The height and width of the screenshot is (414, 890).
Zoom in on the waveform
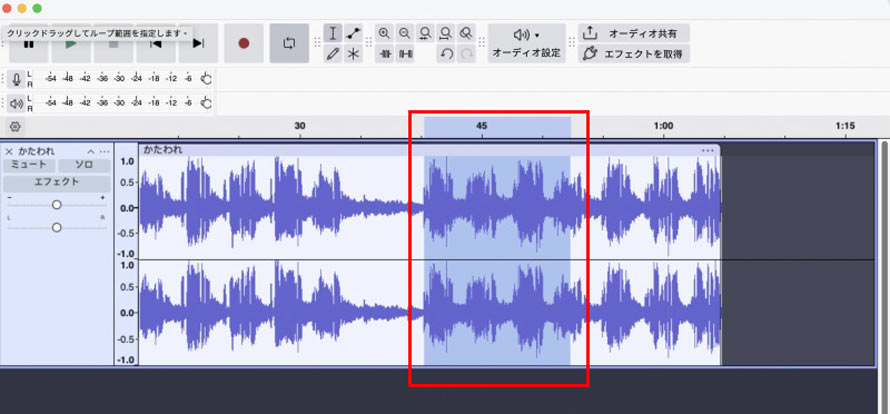pyautogui.click(x=384, y=34)
